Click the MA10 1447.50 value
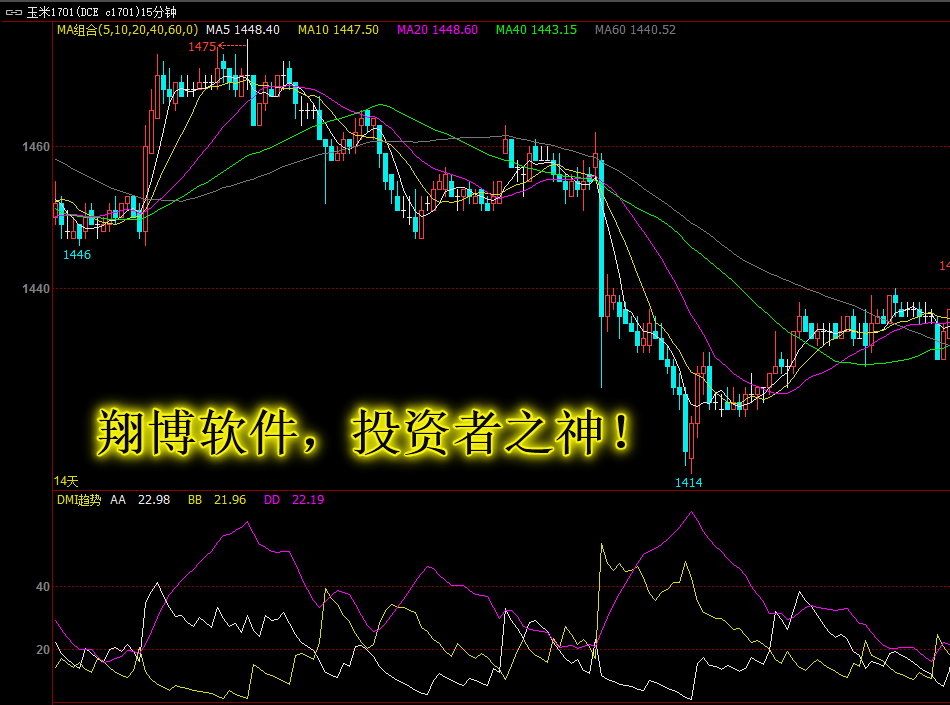Viewport: 950px width, 705px height. point(338,30)
